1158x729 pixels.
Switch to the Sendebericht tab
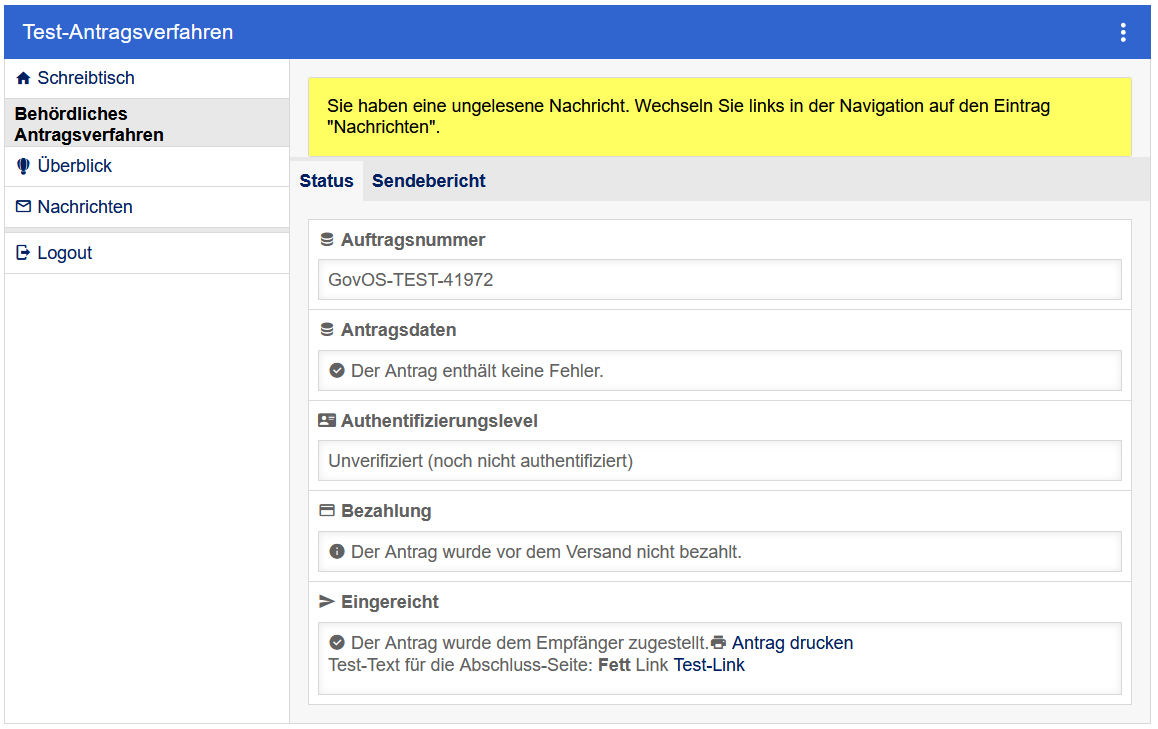[428, 181]
